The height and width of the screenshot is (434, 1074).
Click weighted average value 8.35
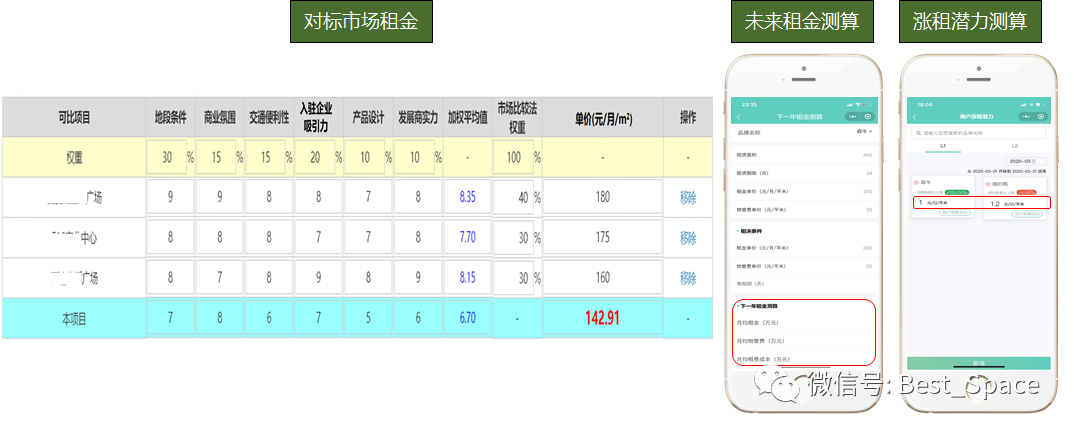468,198
